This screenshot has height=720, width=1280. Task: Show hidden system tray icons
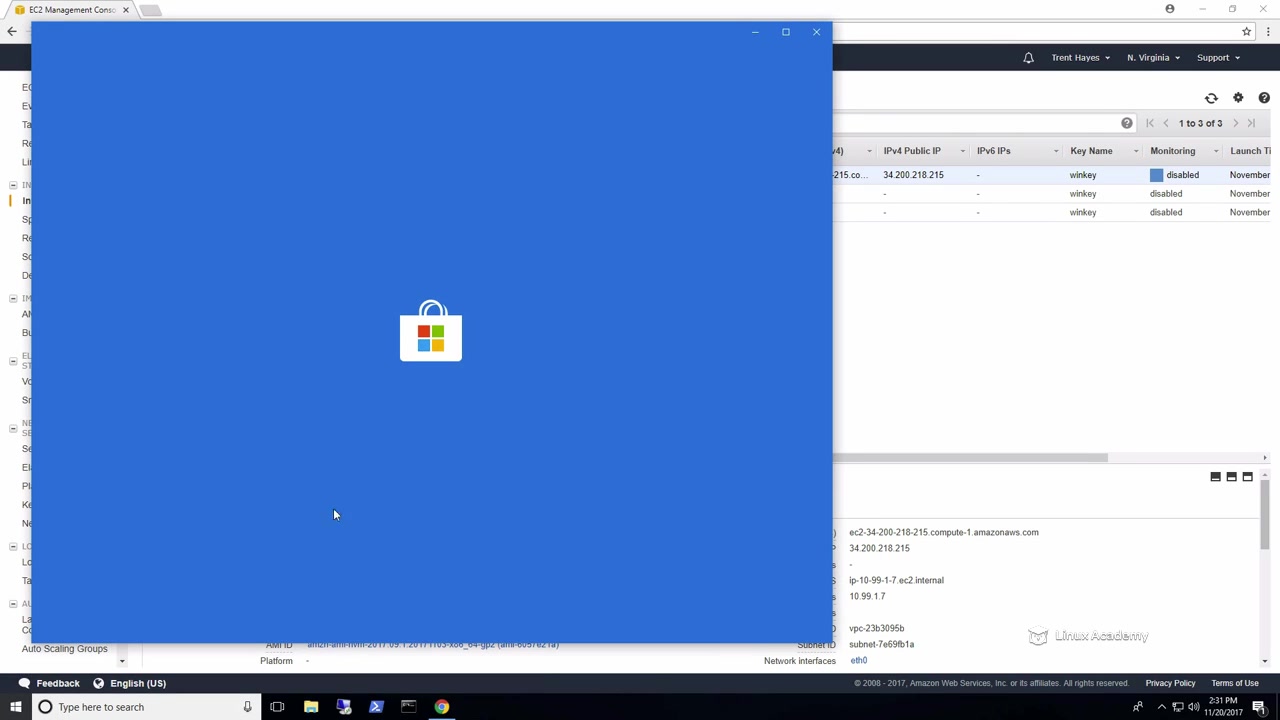[x=1161, y=707]
